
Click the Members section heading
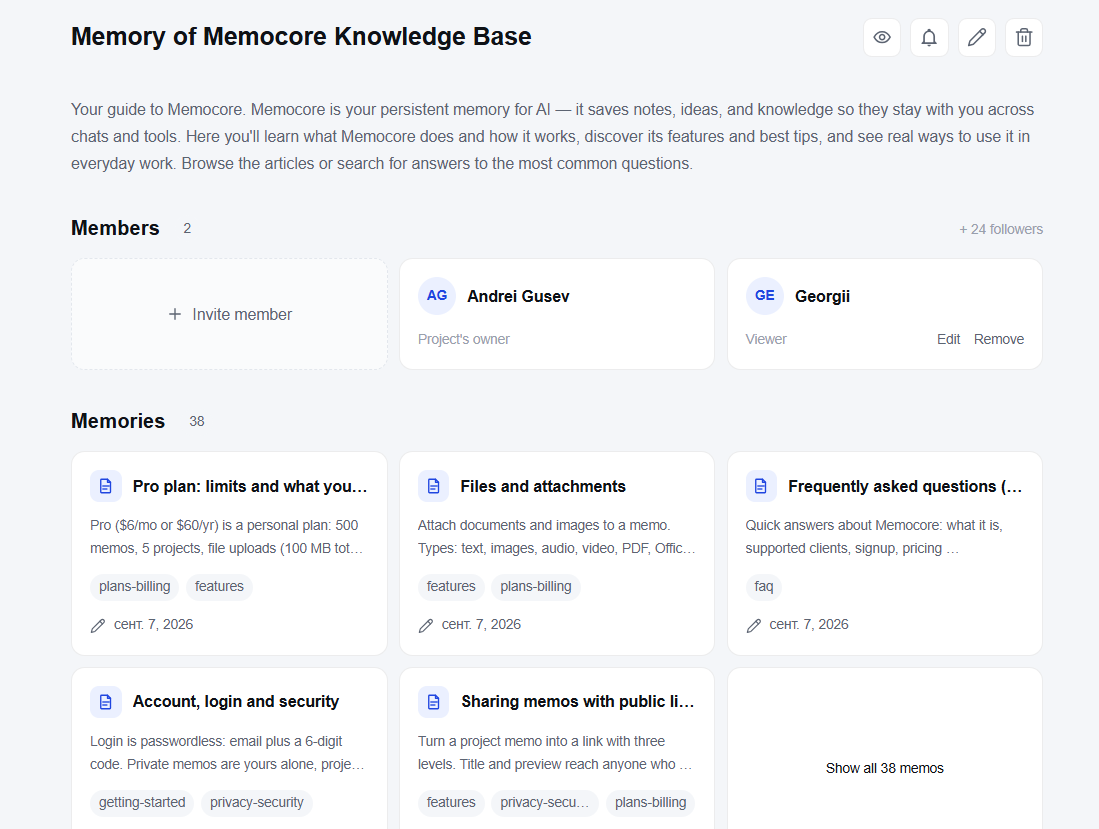(116, 228)
